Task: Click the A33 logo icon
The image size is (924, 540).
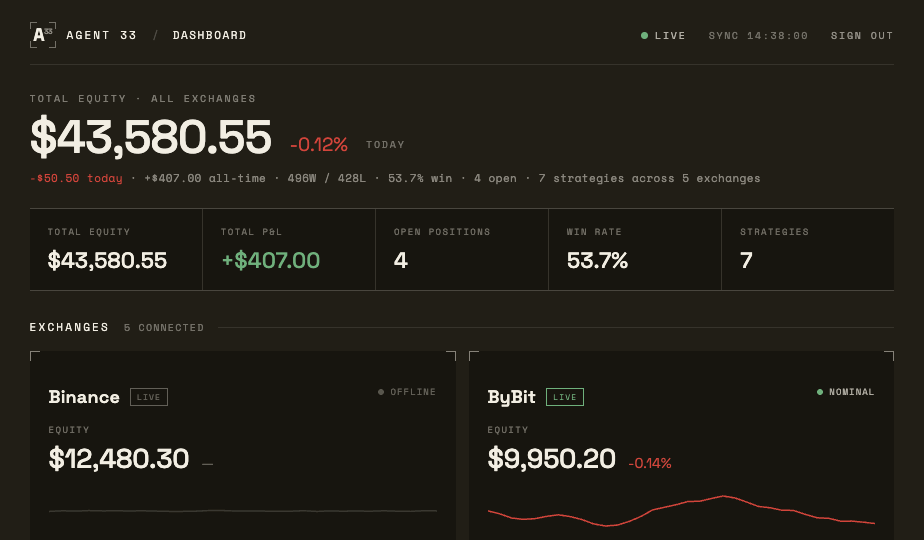Action: pyautogui.click(x=43, y=35)
